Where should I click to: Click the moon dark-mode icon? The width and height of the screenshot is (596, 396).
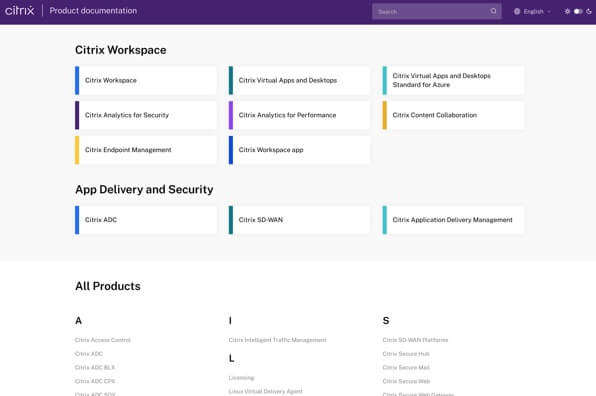click(x=589, y=11)
